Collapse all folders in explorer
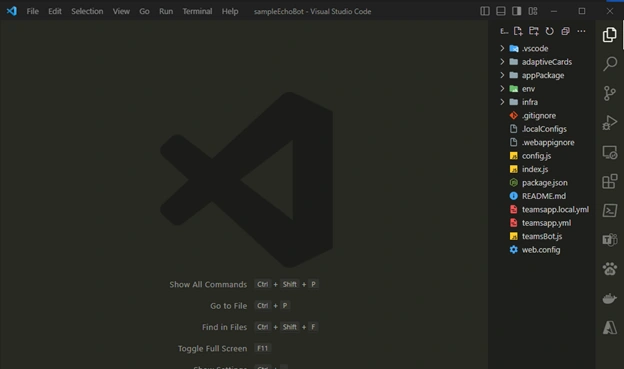 coord(565,31)
